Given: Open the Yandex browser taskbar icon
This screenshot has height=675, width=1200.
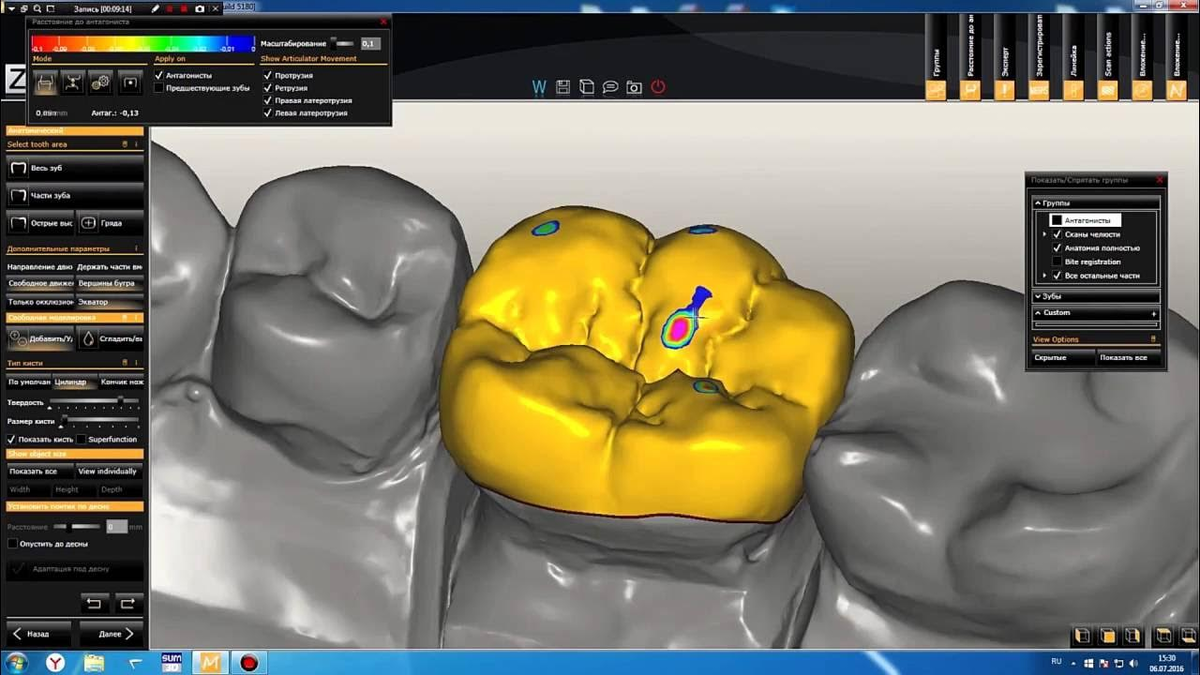Looking at the screenshot, I should point(55,662).
